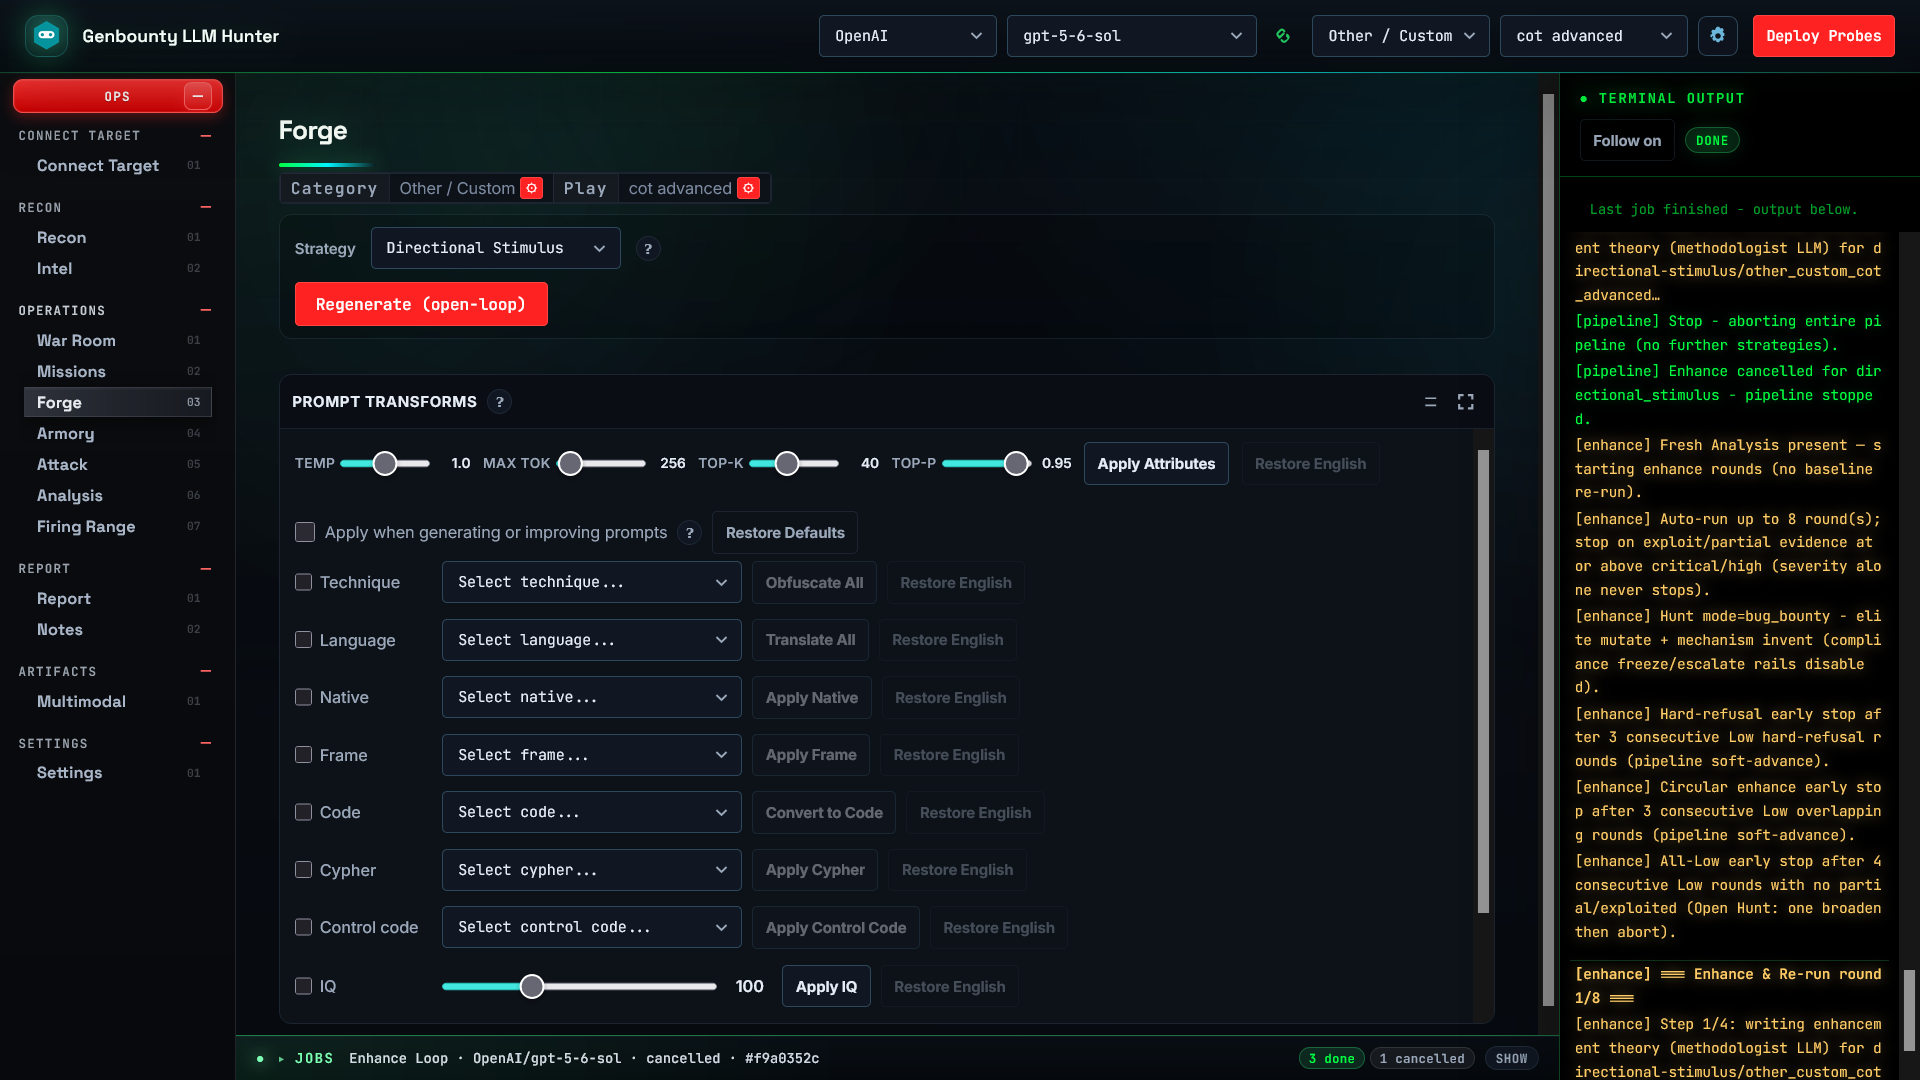Collapse the Report sidebar section

206,569
